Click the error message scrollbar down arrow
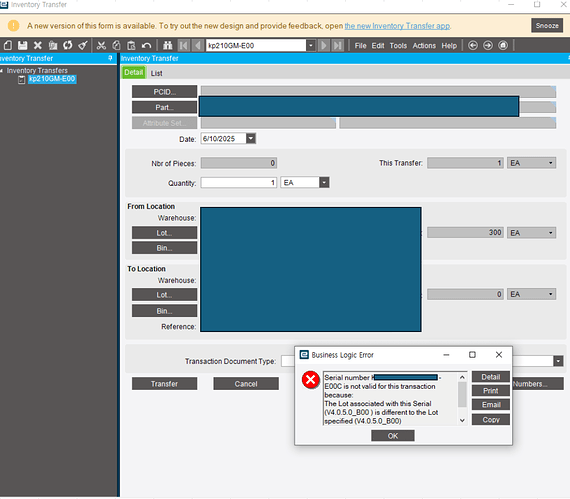This screenshot has height=499, width=570. tap(462, 420)
